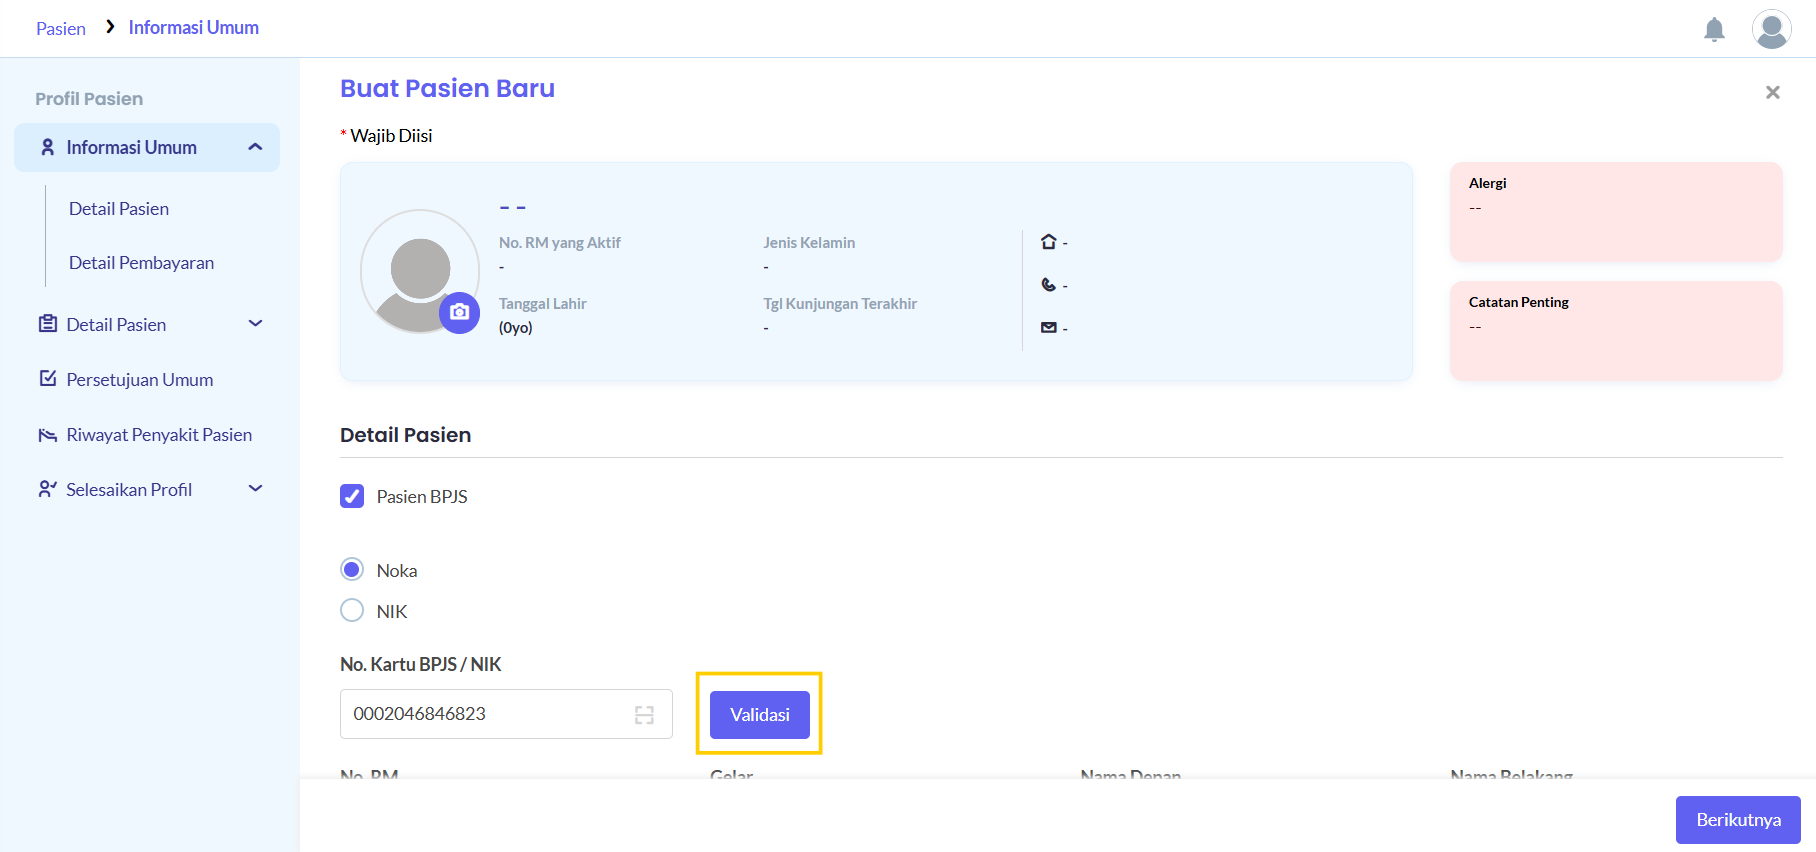The height and width of the screenshot is (852, 1816).
Task: Click the home address icon
Action: click(x=1048, y=242)
